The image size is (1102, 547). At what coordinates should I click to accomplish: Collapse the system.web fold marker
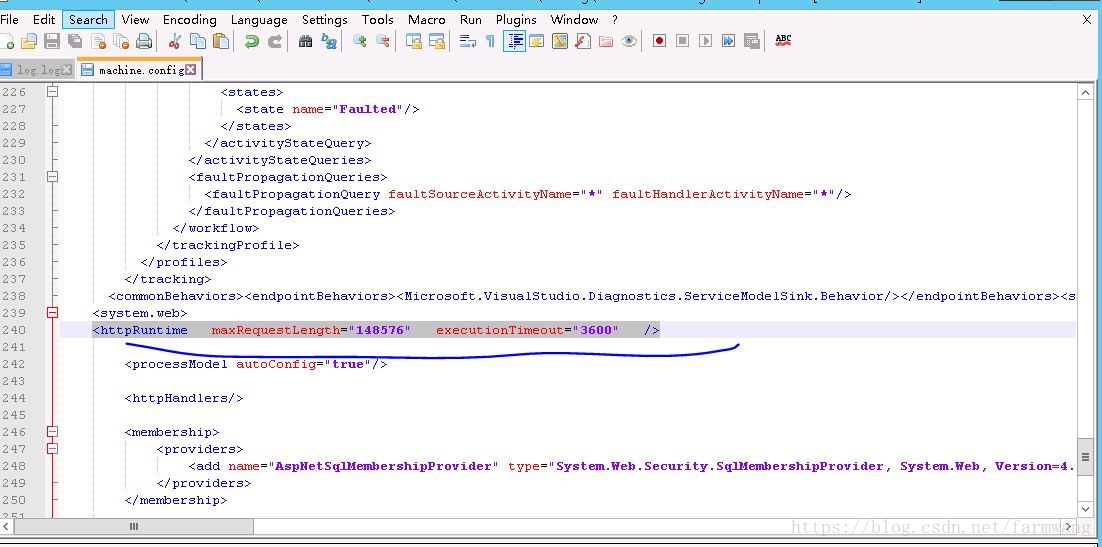tap(52, 313)
